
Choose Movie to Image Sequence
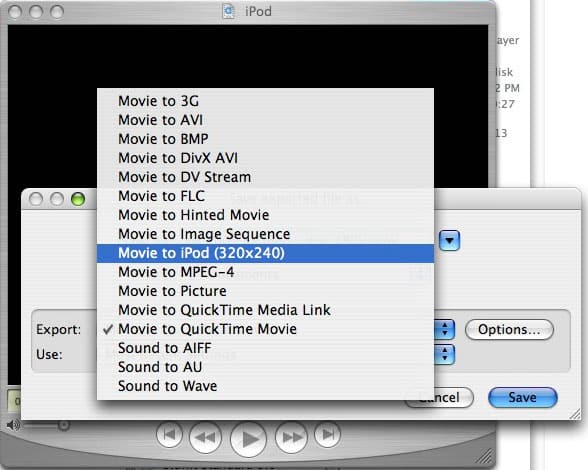(x=265, y=234)
